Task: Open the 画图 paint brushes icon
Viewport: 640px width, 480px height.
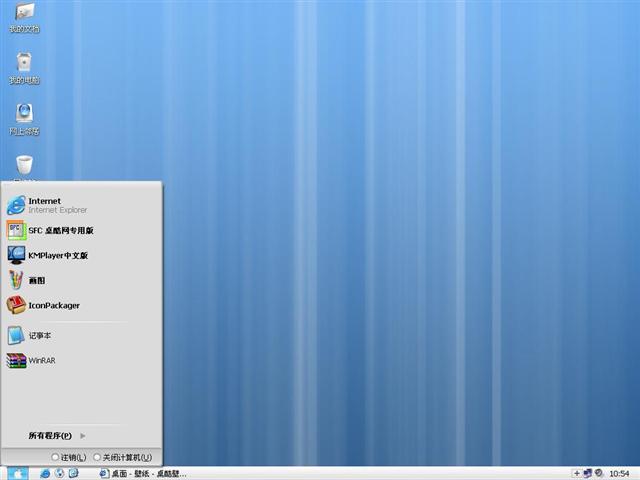Action: point(16,280)
